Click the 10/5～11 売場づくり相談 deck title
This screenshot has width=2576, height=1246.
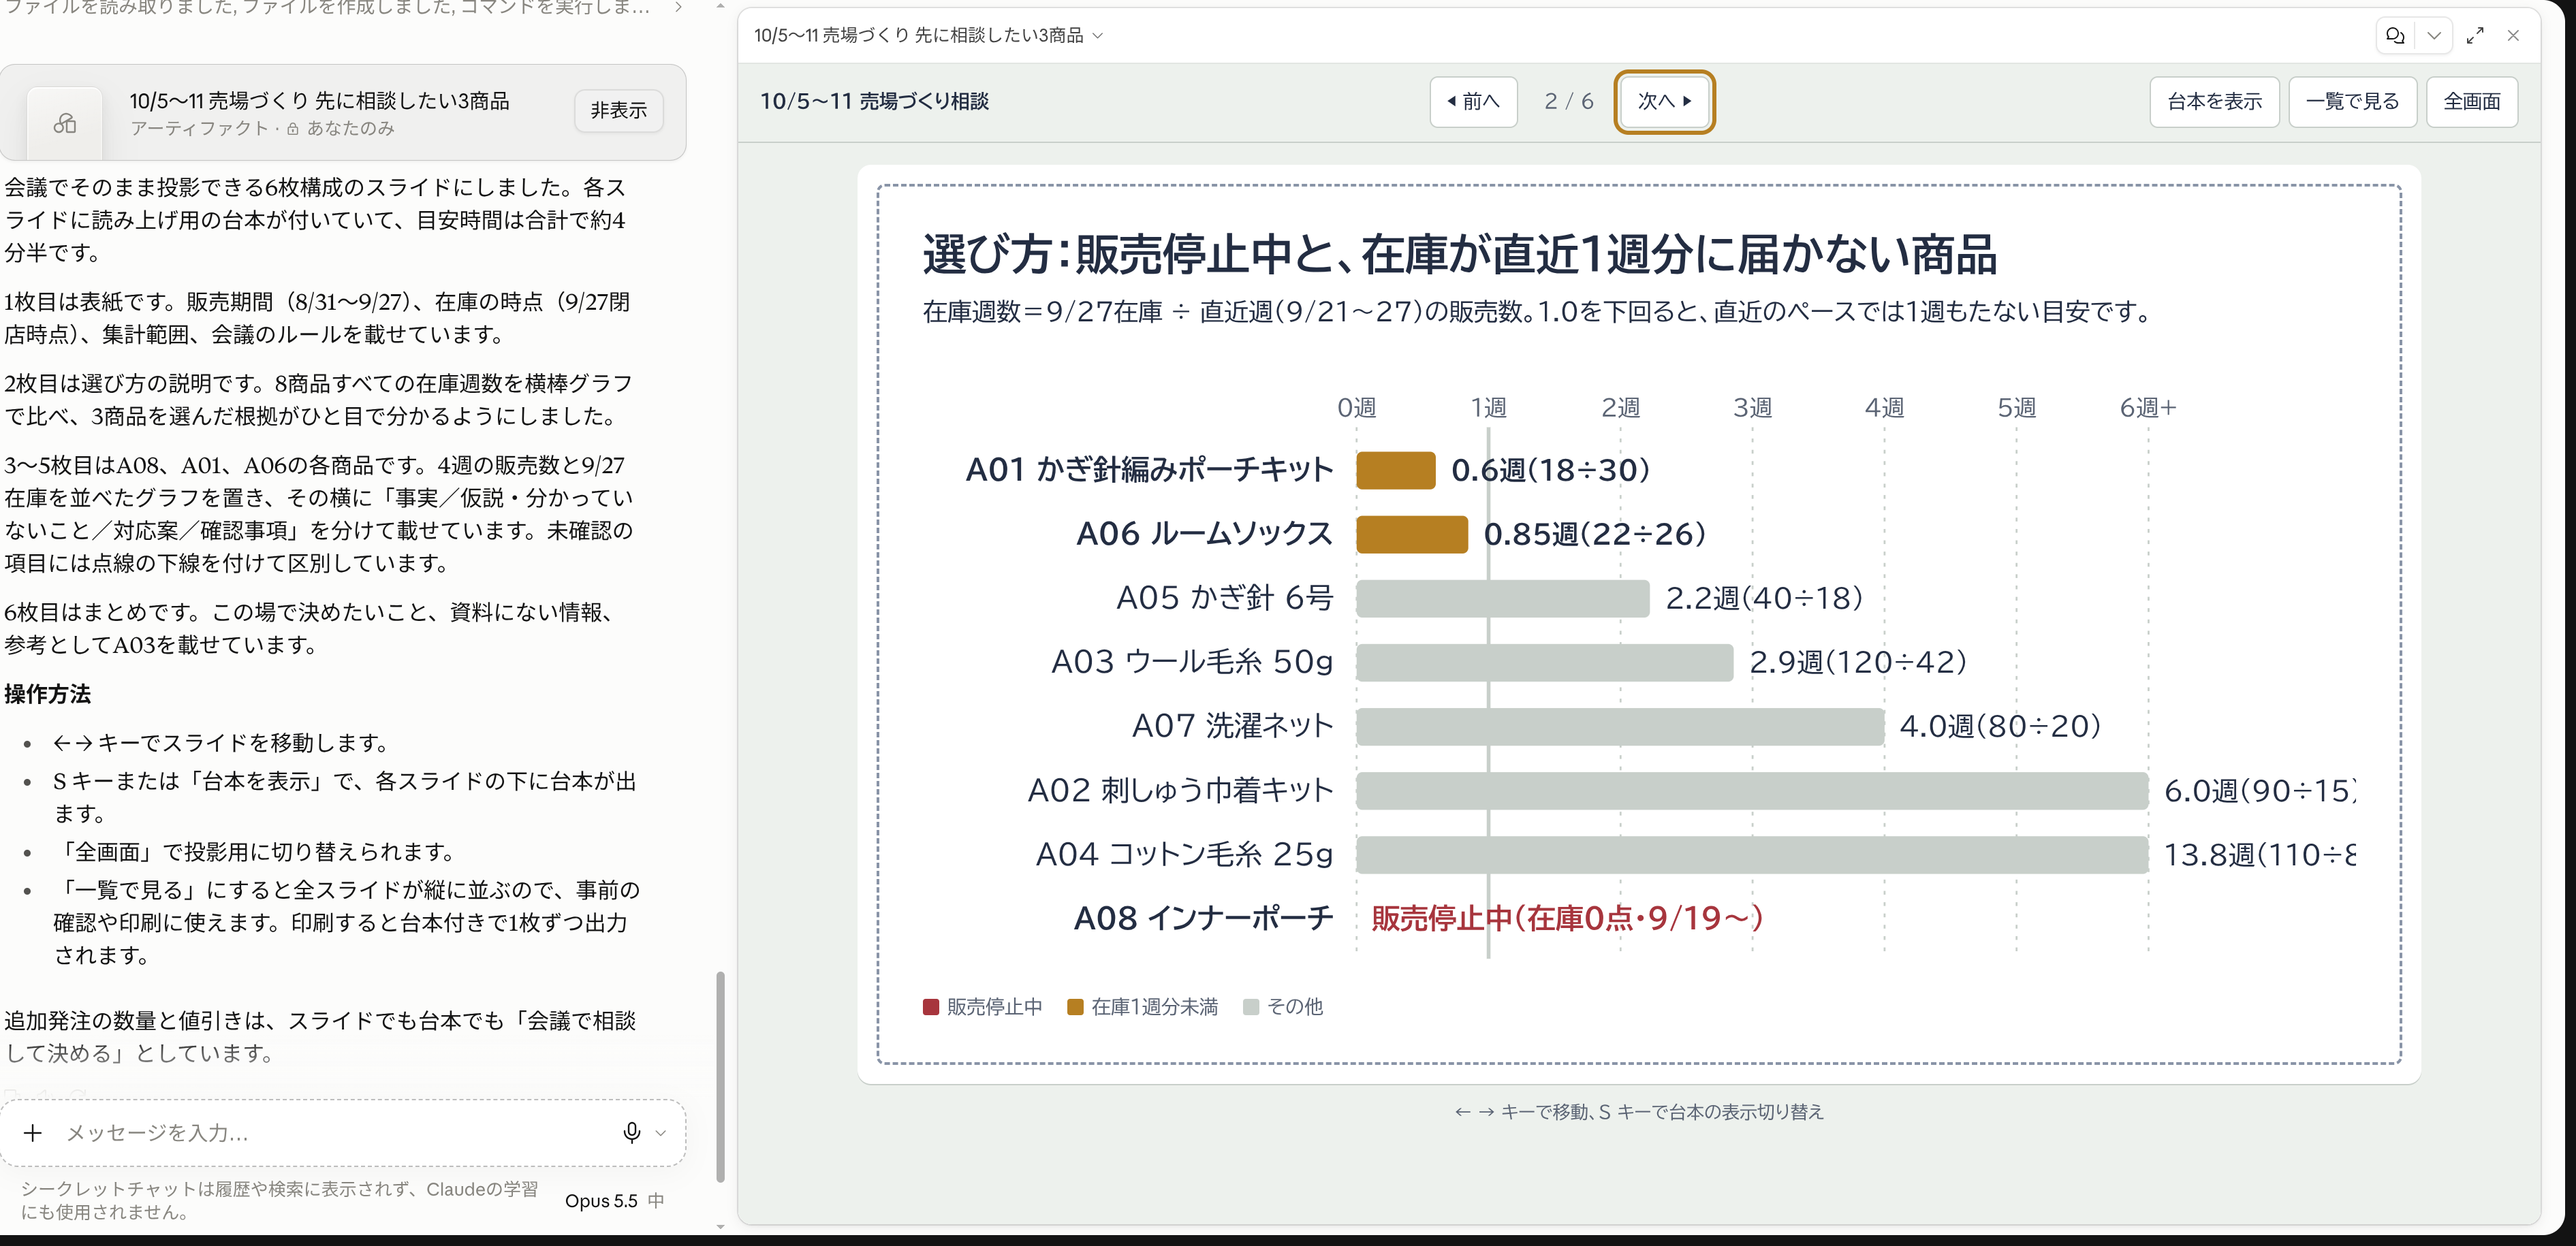click(874, 101)
